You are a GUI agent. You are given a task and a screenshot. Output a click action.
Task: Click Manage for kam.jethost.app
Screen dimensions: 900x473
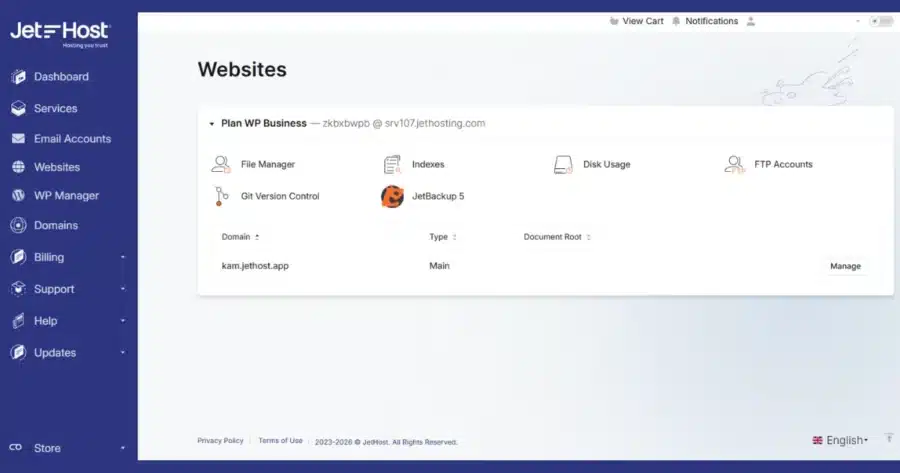[845, 266]
